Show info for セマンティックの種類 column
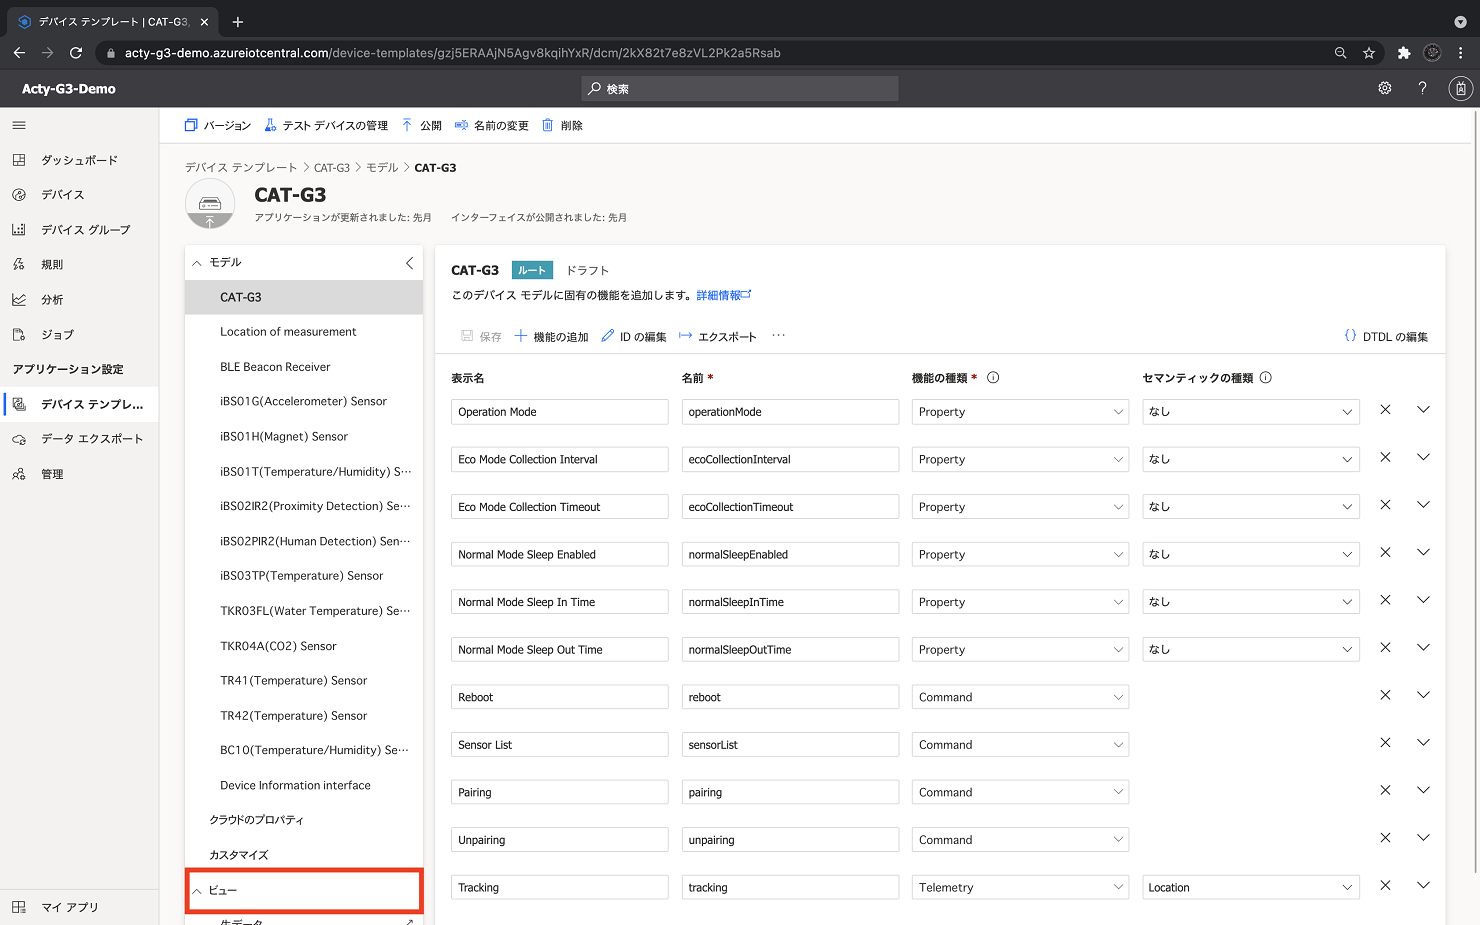Screen dimensions: 1480x925 pos(1265,378)
